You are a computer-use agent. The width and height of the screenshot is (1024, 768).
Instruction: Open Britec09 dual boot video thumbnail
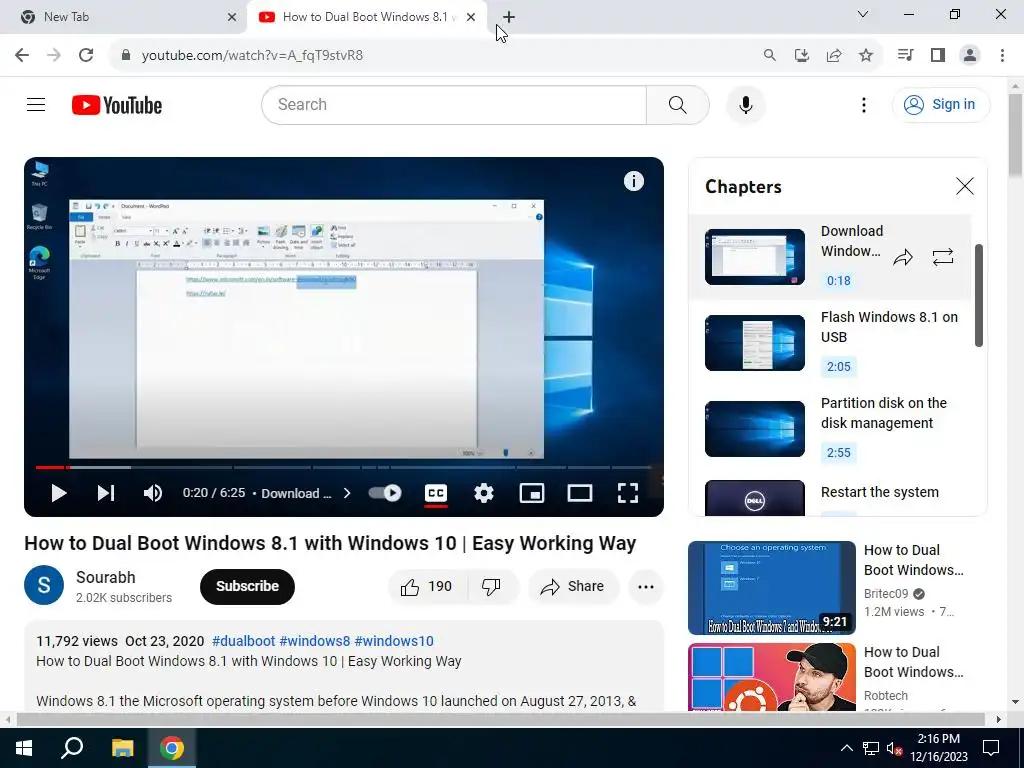[x=771, y=588]
